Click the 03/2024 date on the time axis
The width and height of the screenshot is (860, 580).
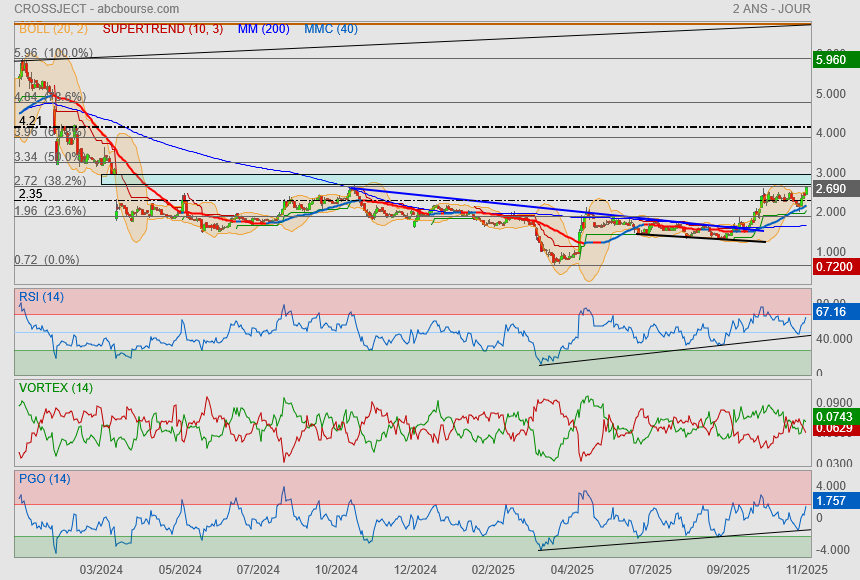[x=100, y=570]
